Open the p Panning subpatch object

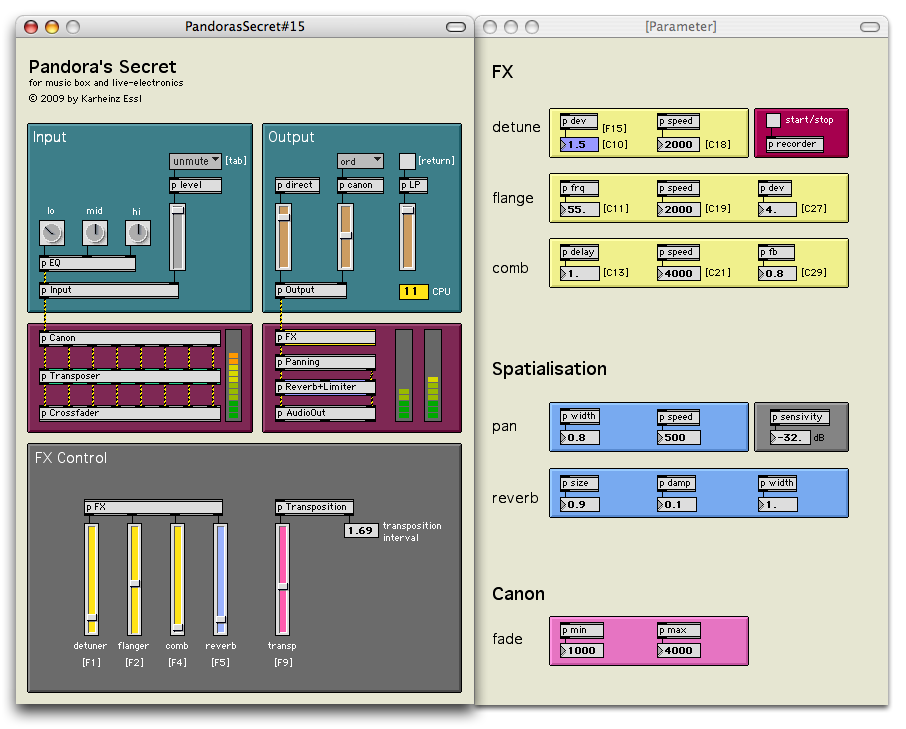(325, 362)
